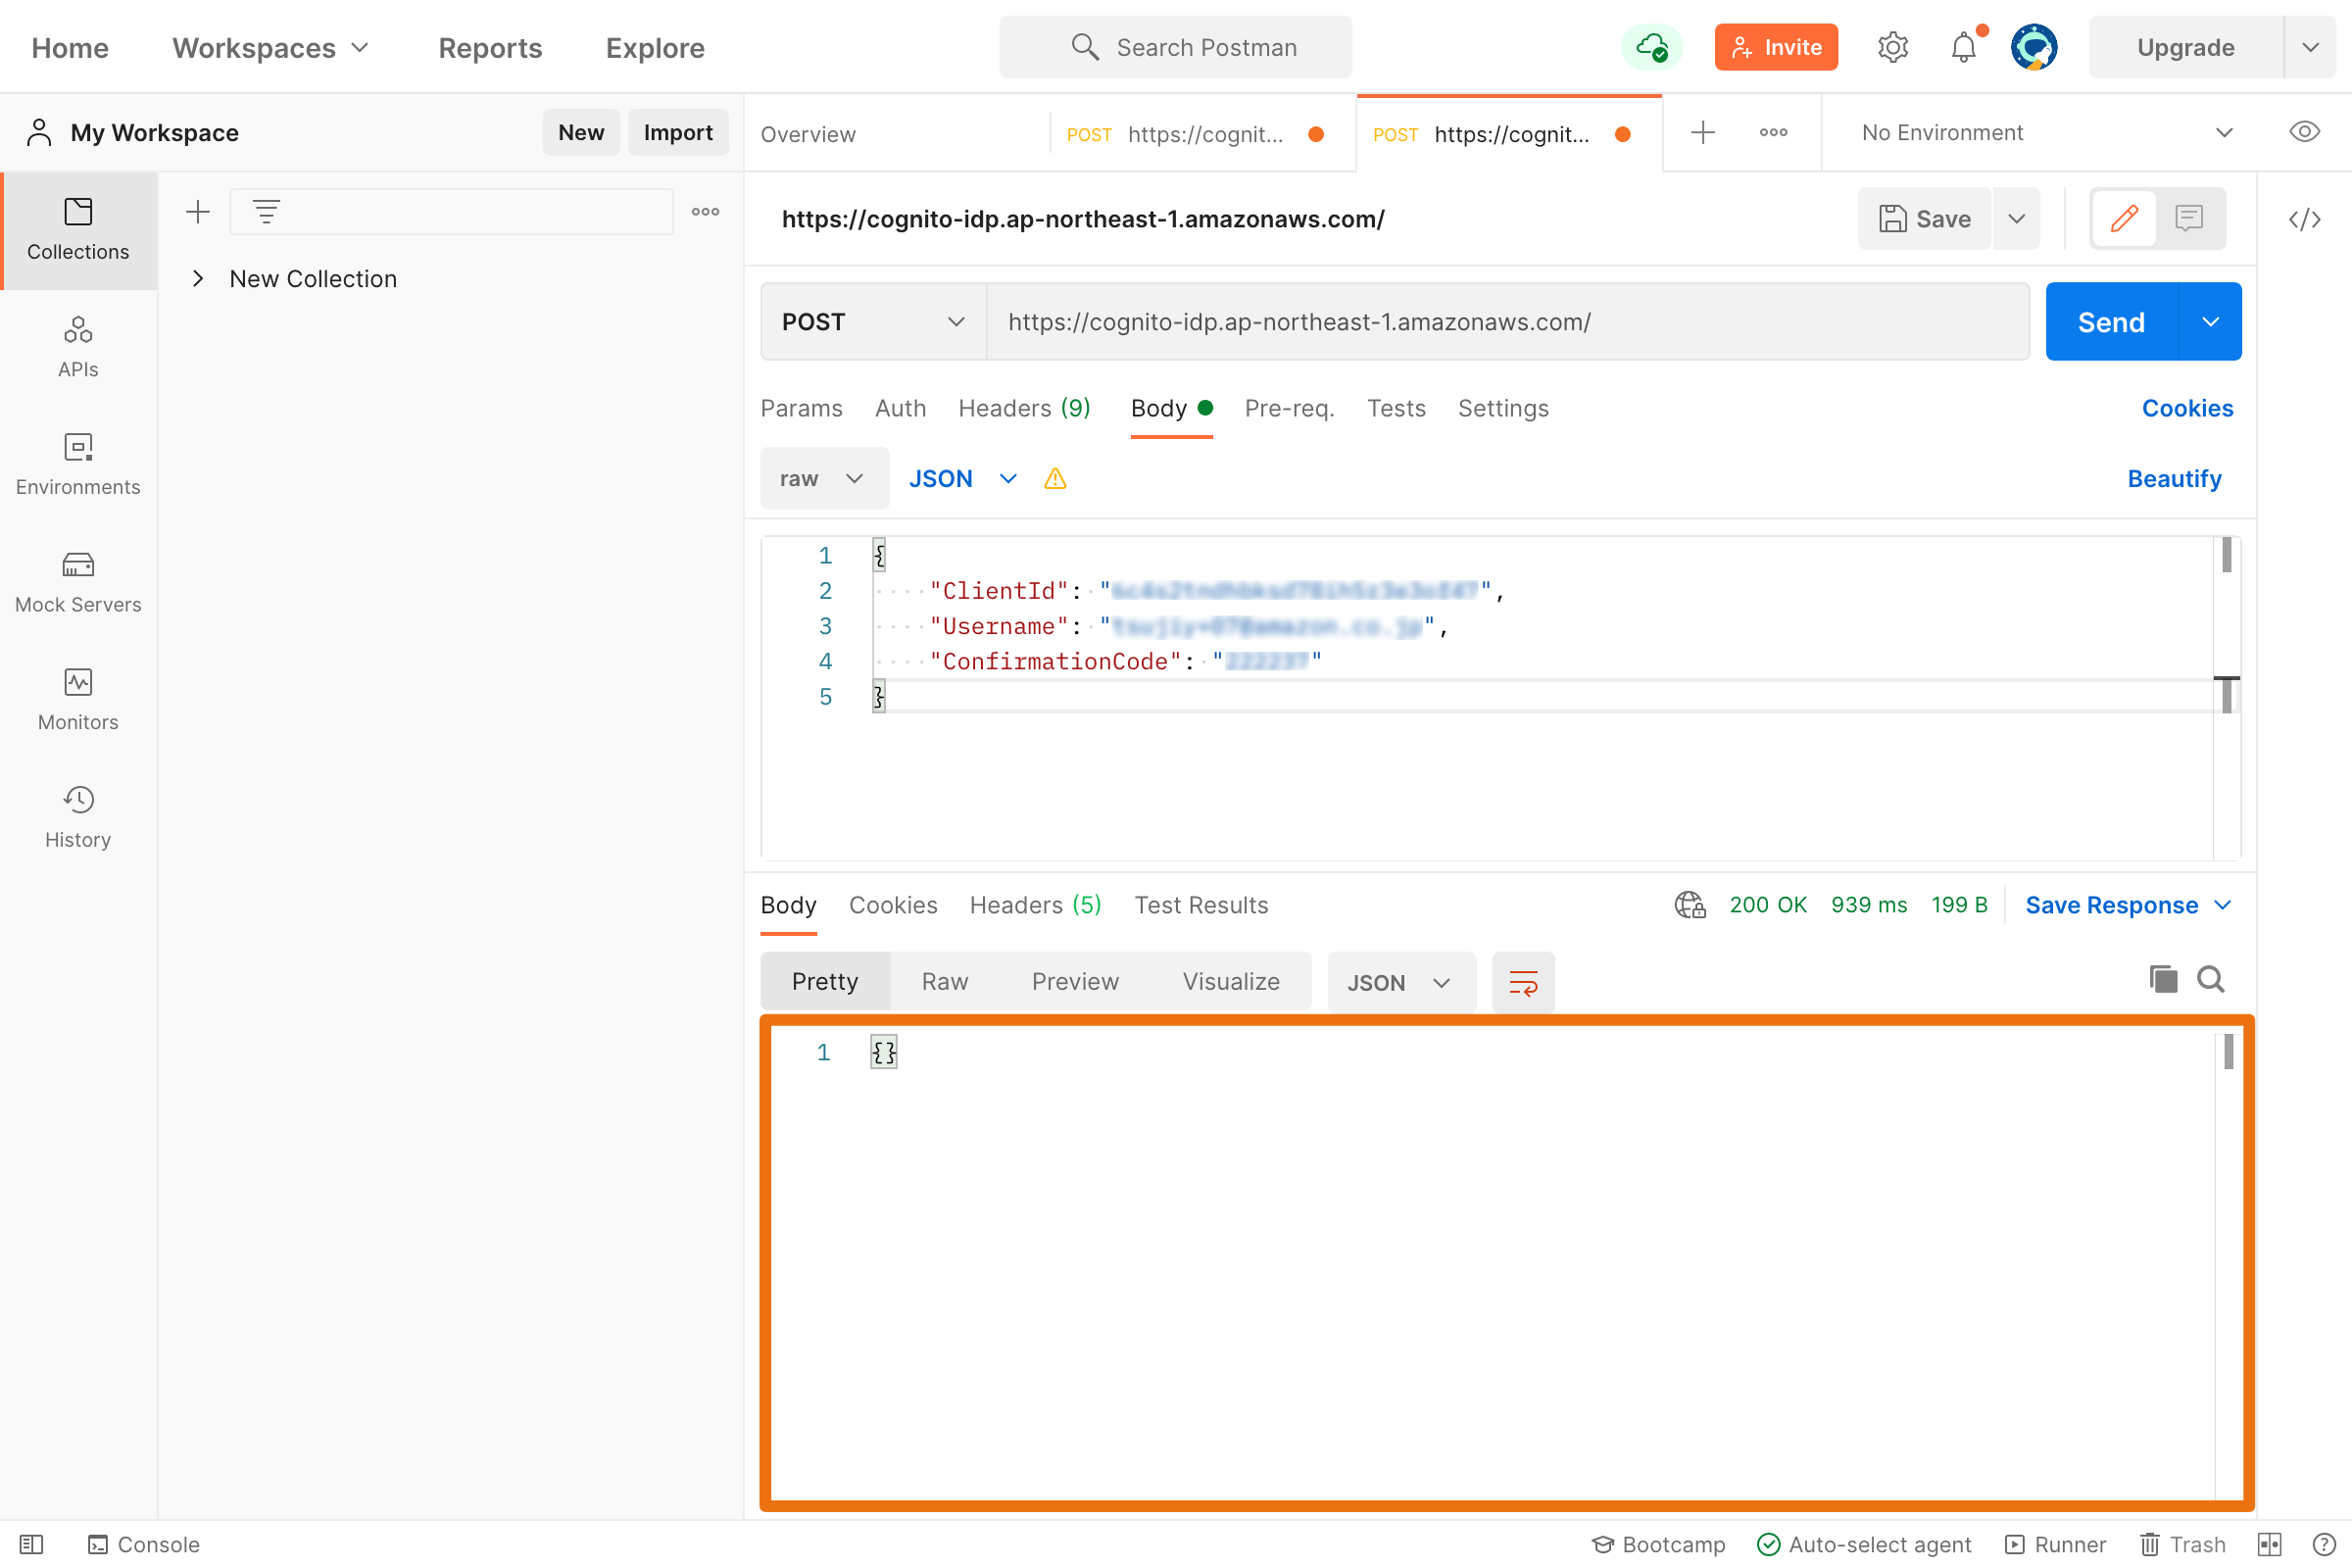Switch to the Pre-req. tab
This screenshot has width=2352, height=1568.
(x=1289, y=408)
